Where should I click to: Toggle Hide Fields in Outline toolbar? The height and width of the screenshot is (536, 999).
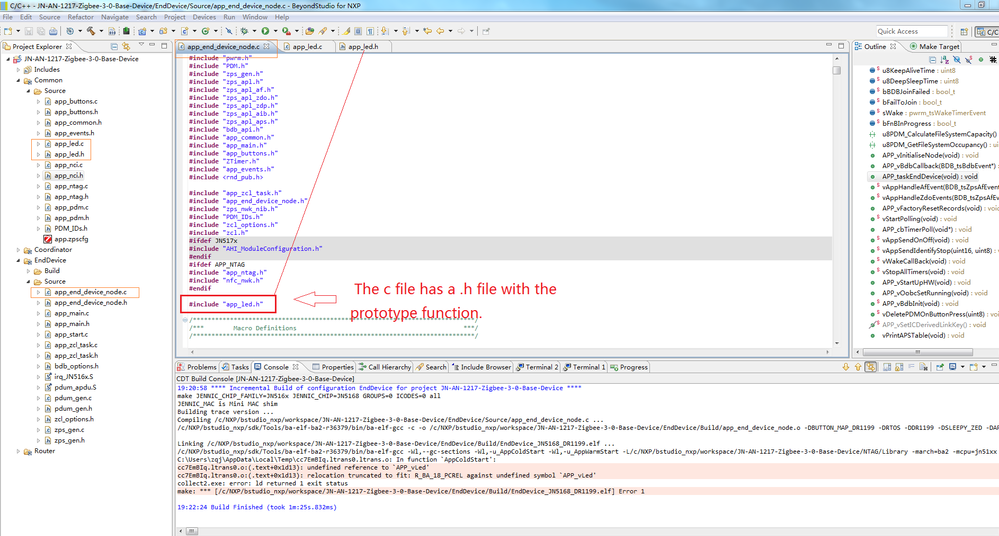957,59
